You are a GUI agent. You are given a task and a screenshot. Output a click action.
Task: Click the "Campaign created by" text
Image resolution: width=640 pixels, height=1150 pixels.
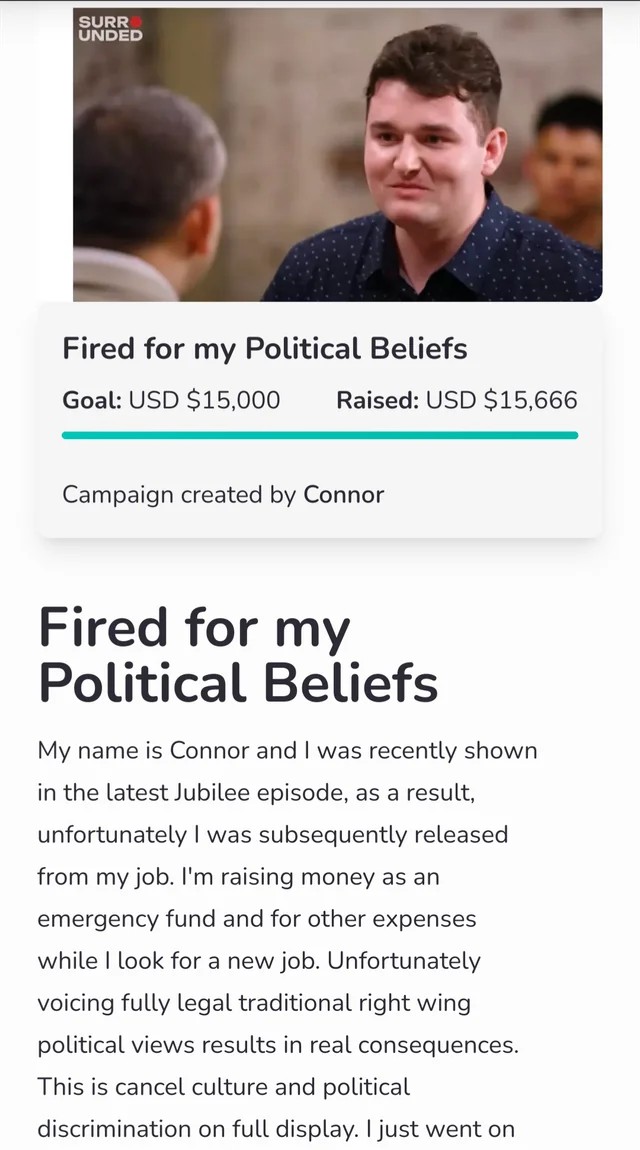click(x=179, y=494)
